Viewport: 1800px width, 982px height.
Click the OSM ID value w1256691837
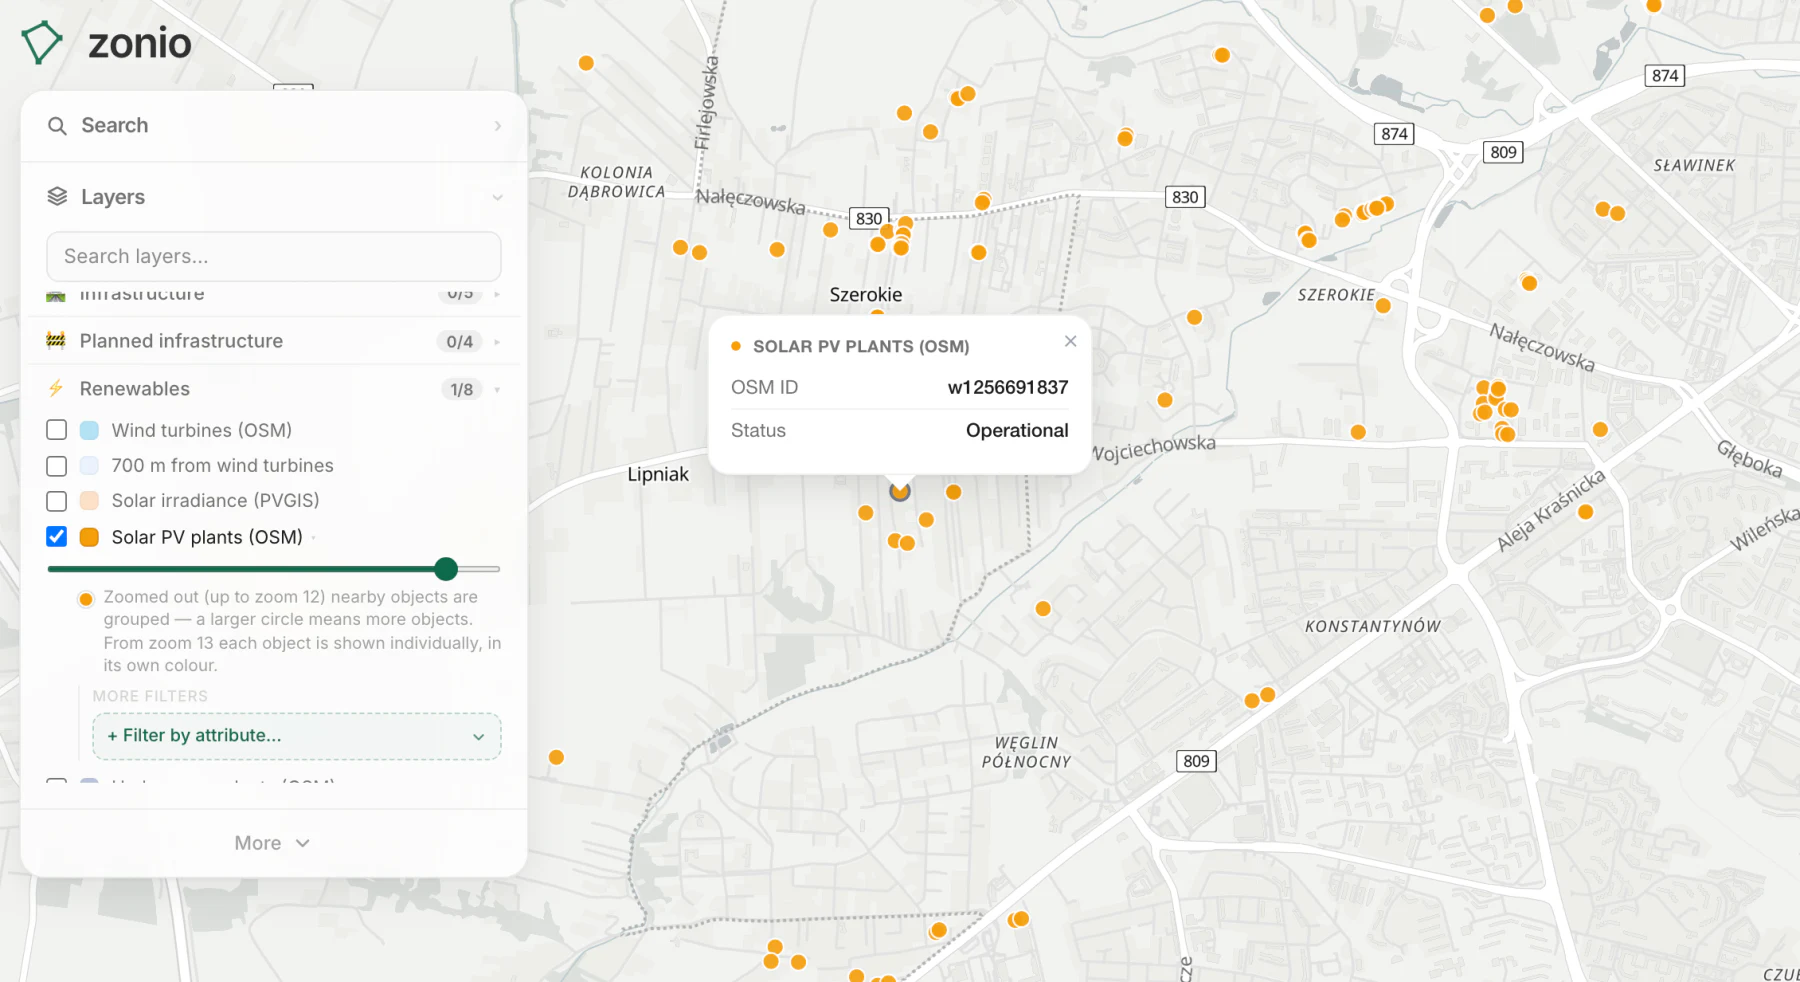coord(1008,387)
